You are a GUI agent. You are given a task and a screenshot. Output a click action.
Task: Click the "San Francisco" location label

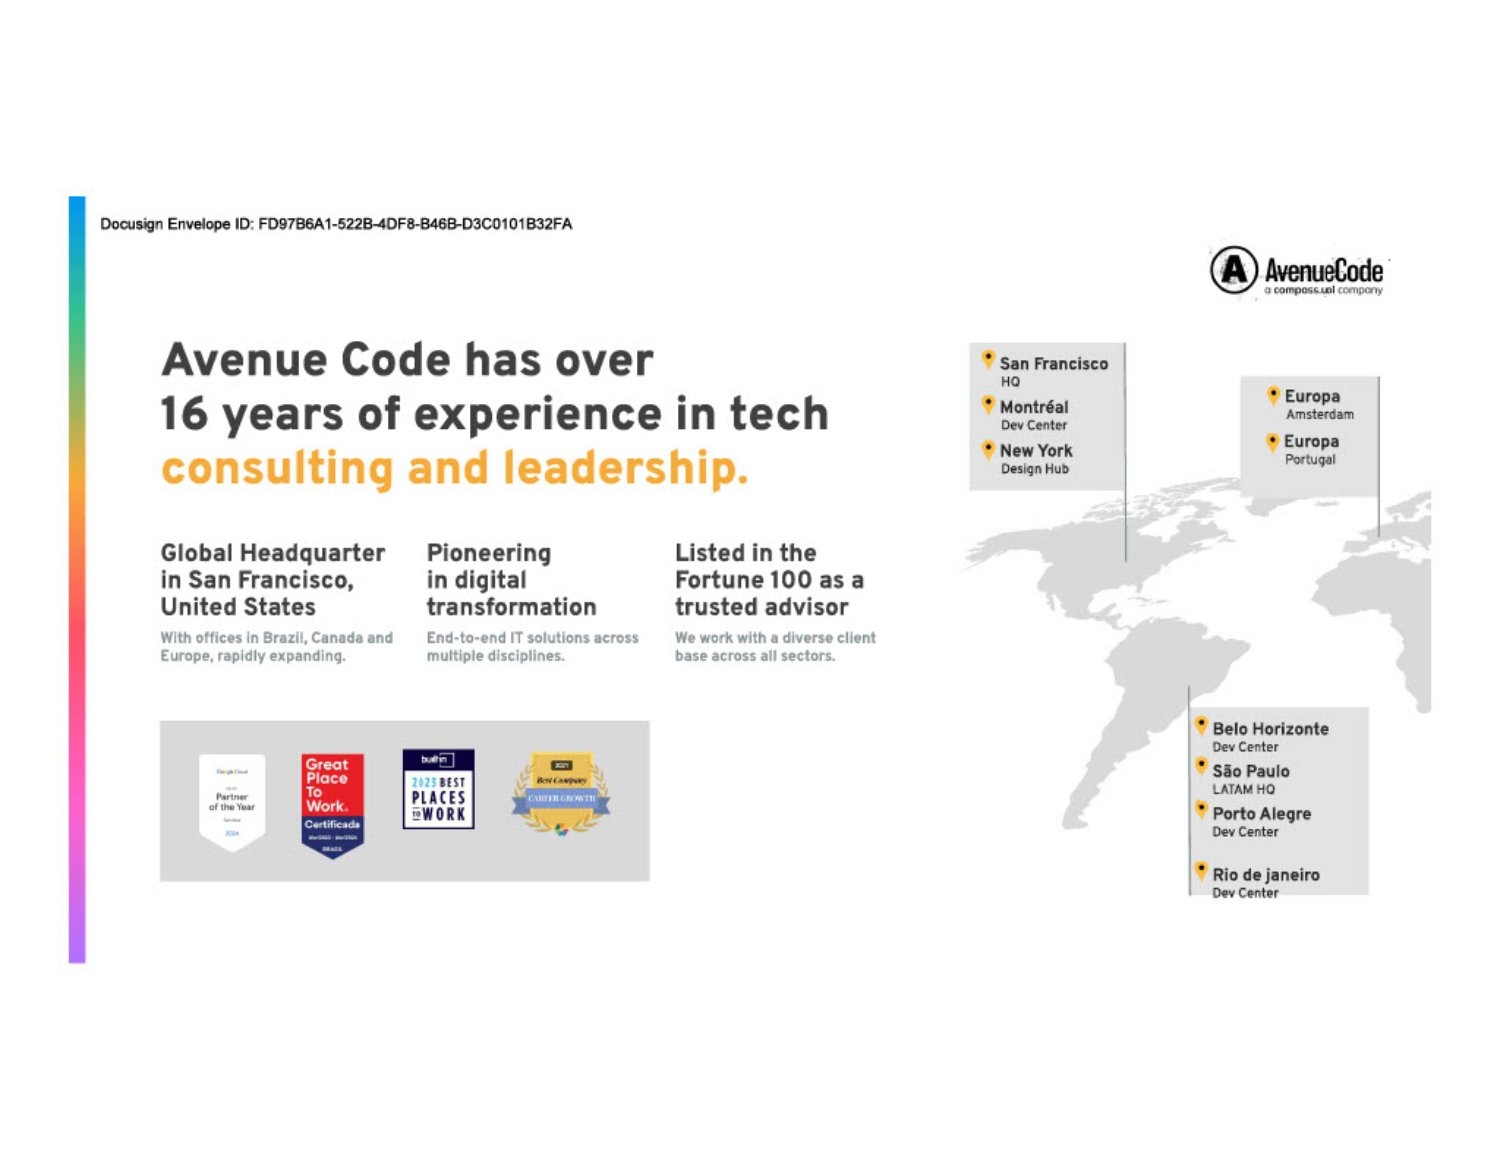click(1054, 364)
